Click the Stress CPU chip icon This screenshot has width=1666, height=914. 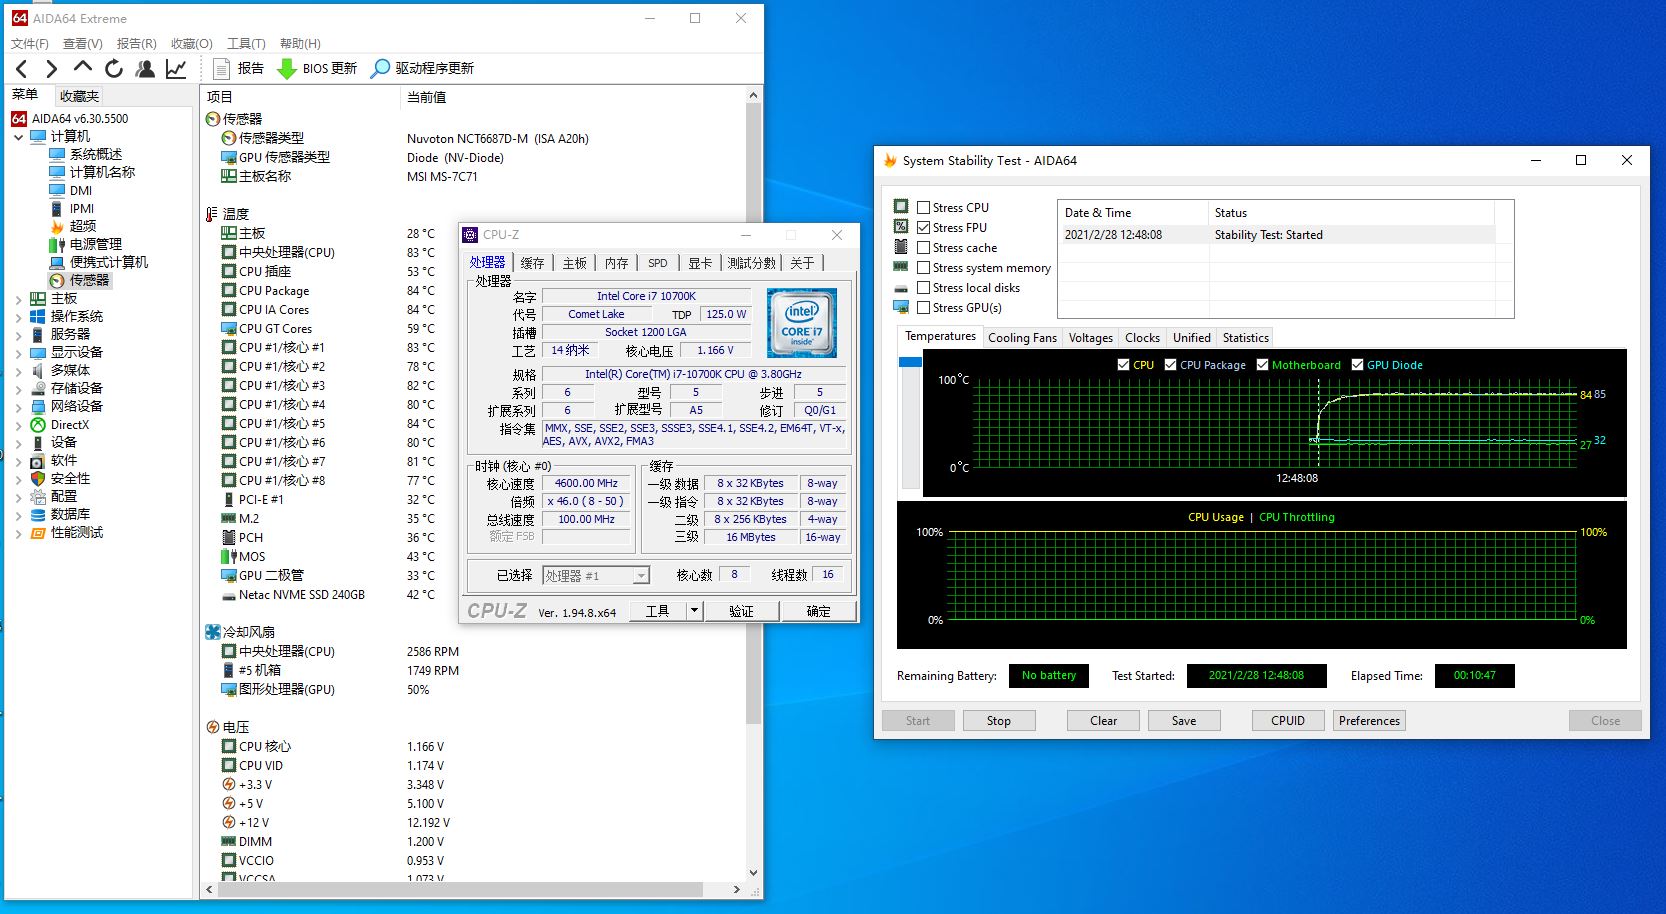point(901,207)
